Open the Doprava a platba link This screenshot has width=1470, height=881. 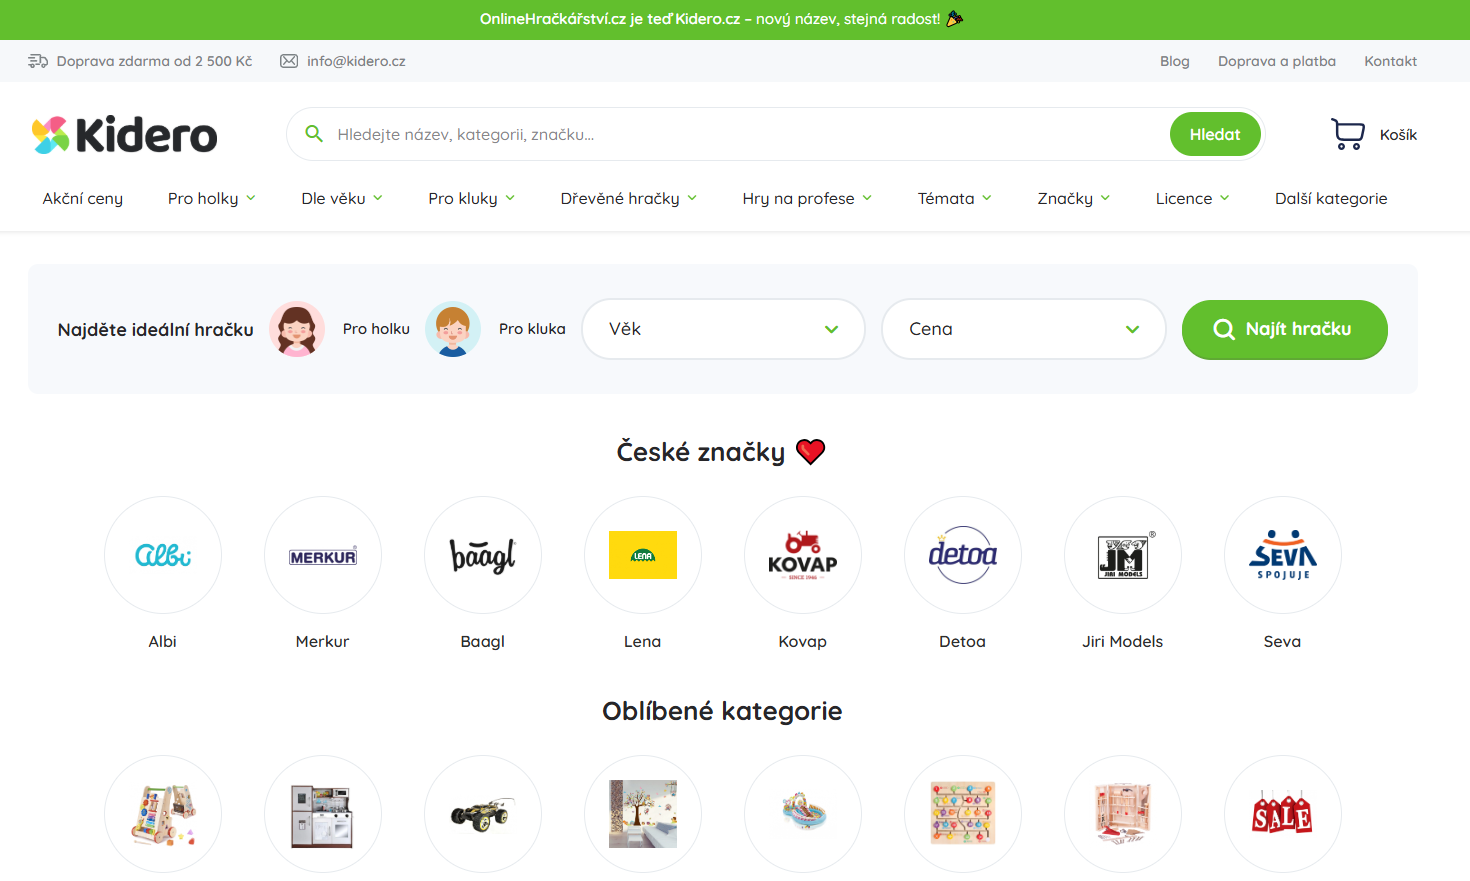pyautogui.click(x=1276, y=61)
